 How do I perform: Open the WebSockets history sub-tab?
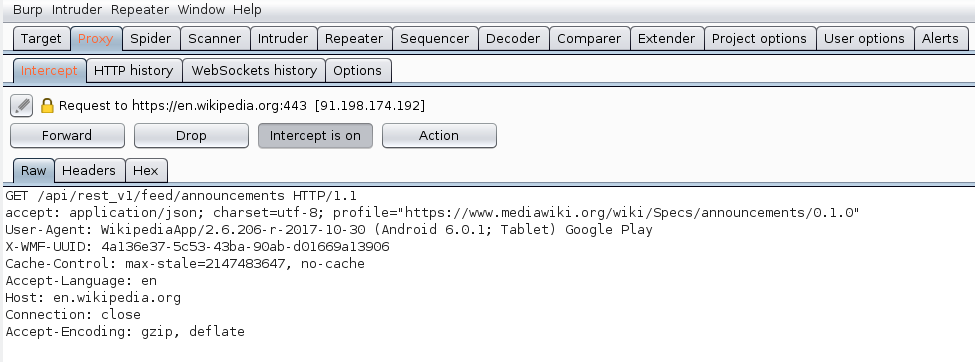[x=254, y=70]
